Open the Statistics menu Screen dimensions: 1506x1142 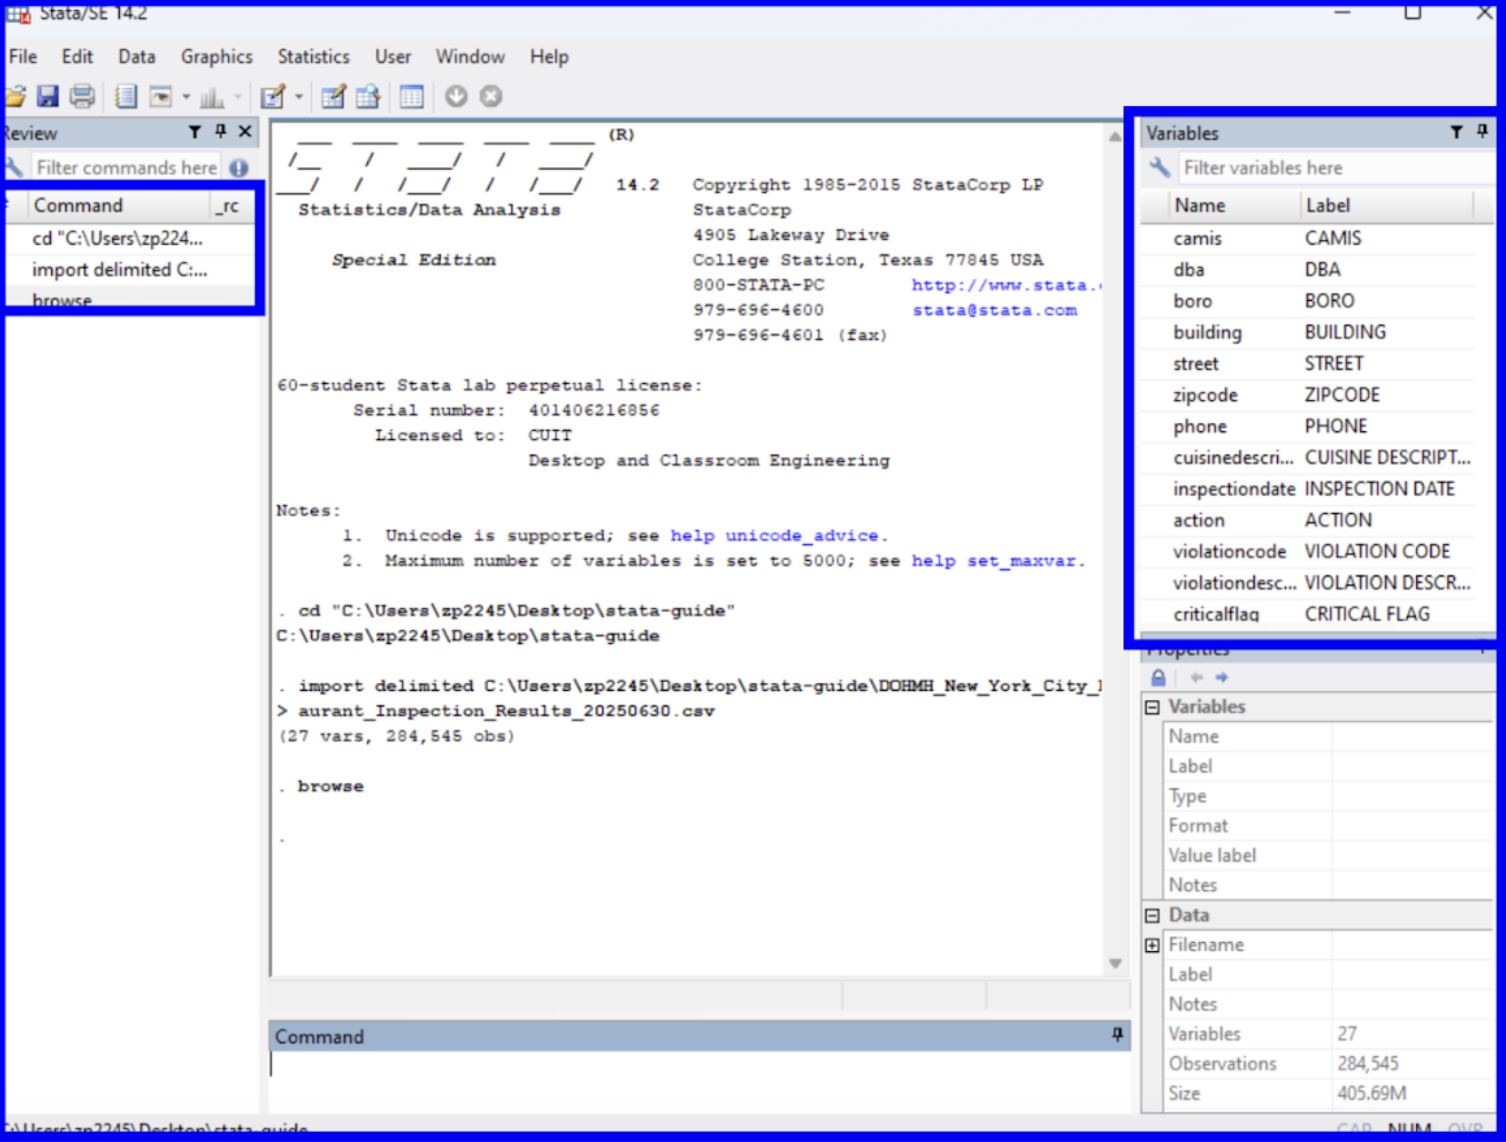pyautogui.click(x=313, y=57)
